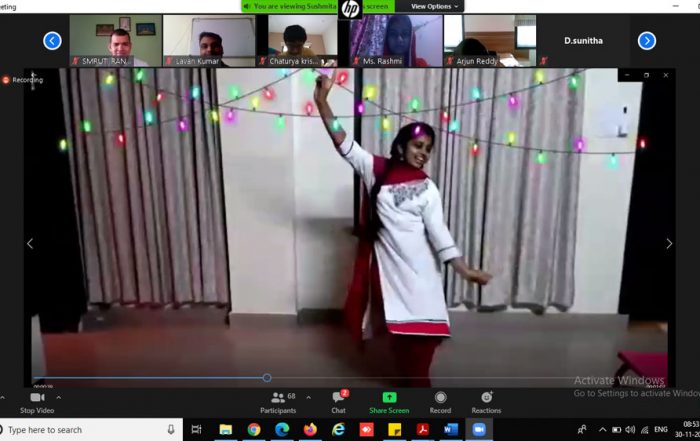Viewport: 700px width, 441px height.
Task: Open Sticky Notes from the taskbar
Action: click(x=395, y=429)
